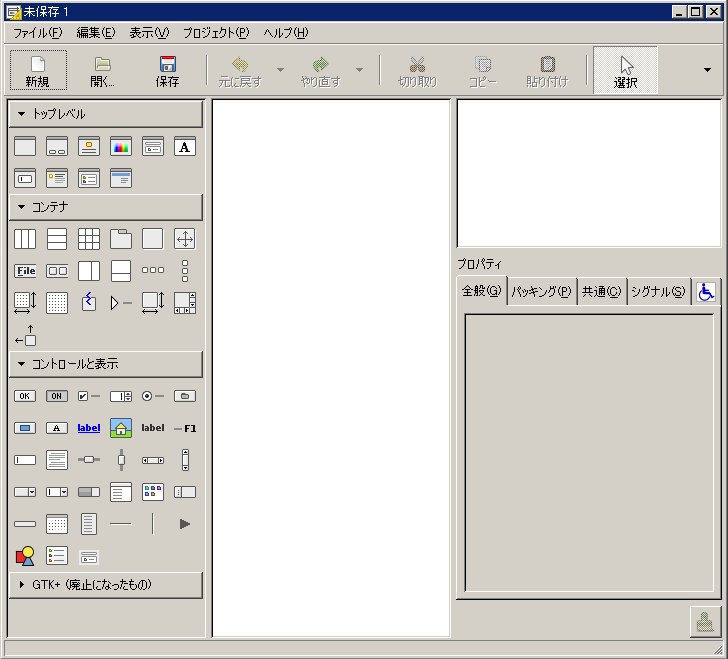Pick the File Chooser Dialog icon

(153, 147)
